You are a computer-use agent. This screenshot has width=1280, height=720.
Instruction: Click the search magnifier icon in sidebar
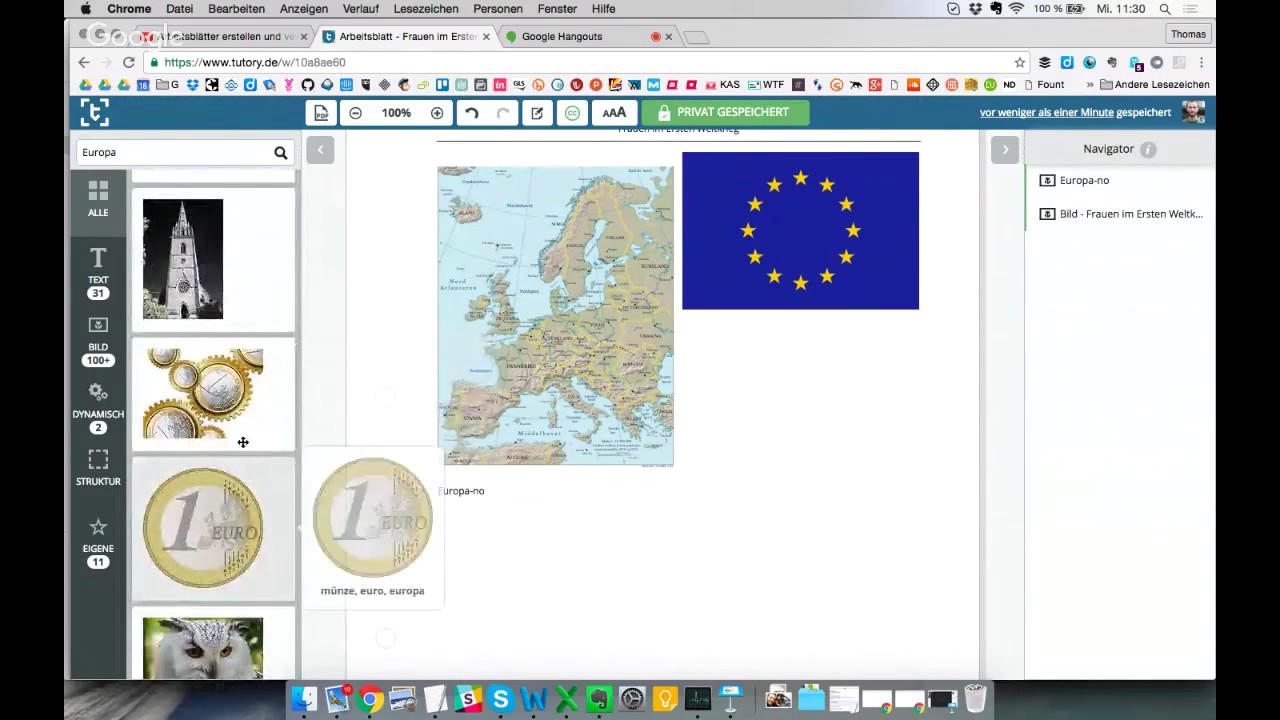click(281, 153)
